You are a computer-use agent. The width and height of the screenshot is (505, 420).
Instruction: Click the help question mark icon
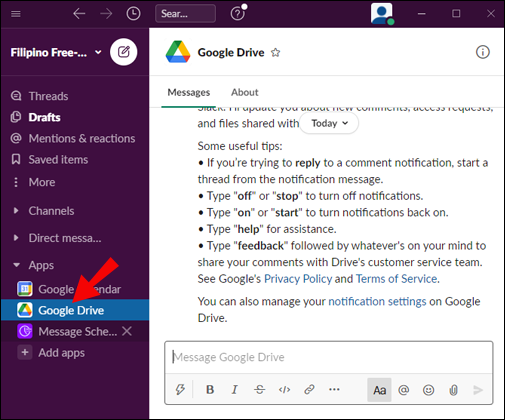(x=238, y=14)
